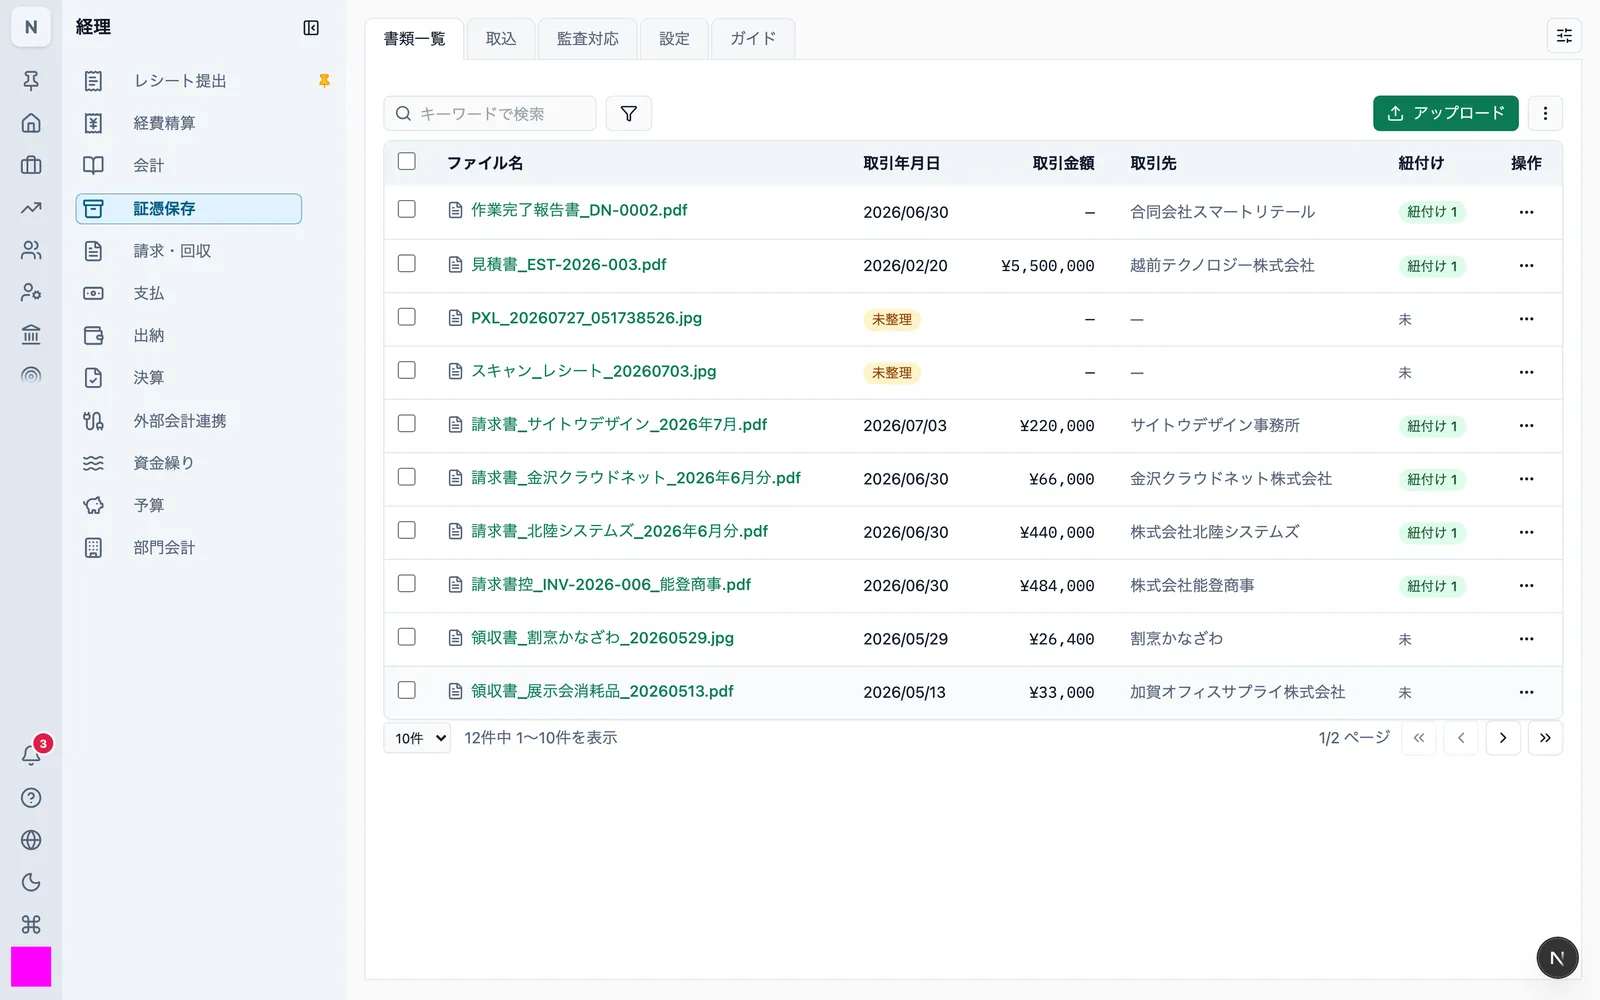Open 資金繰り in the sidebar
Screen dimensions: 1600x1000
[189, 463]
